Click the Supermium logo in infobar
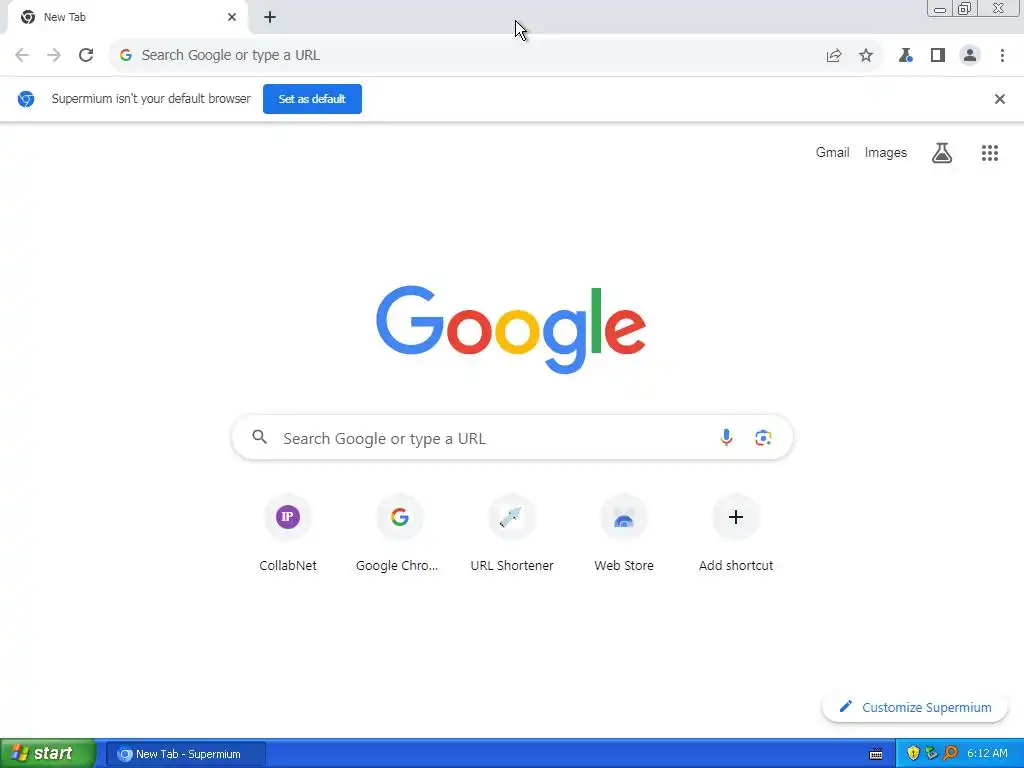Screen dimensions: 1024x768 click(x=26, y=99)
